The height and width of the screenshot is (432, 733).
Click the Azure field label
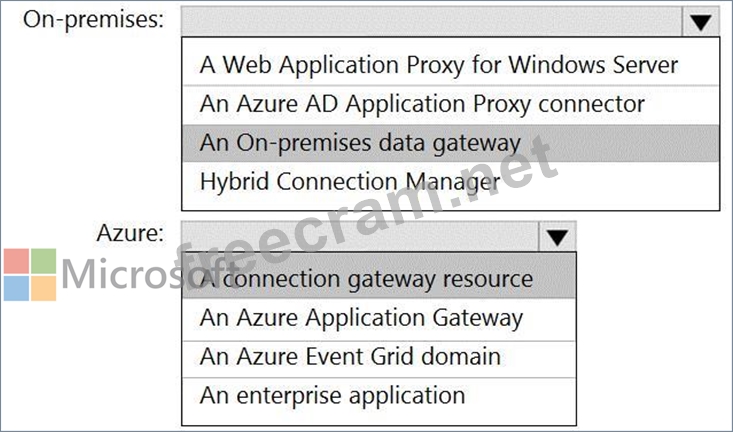click(130, 233)
